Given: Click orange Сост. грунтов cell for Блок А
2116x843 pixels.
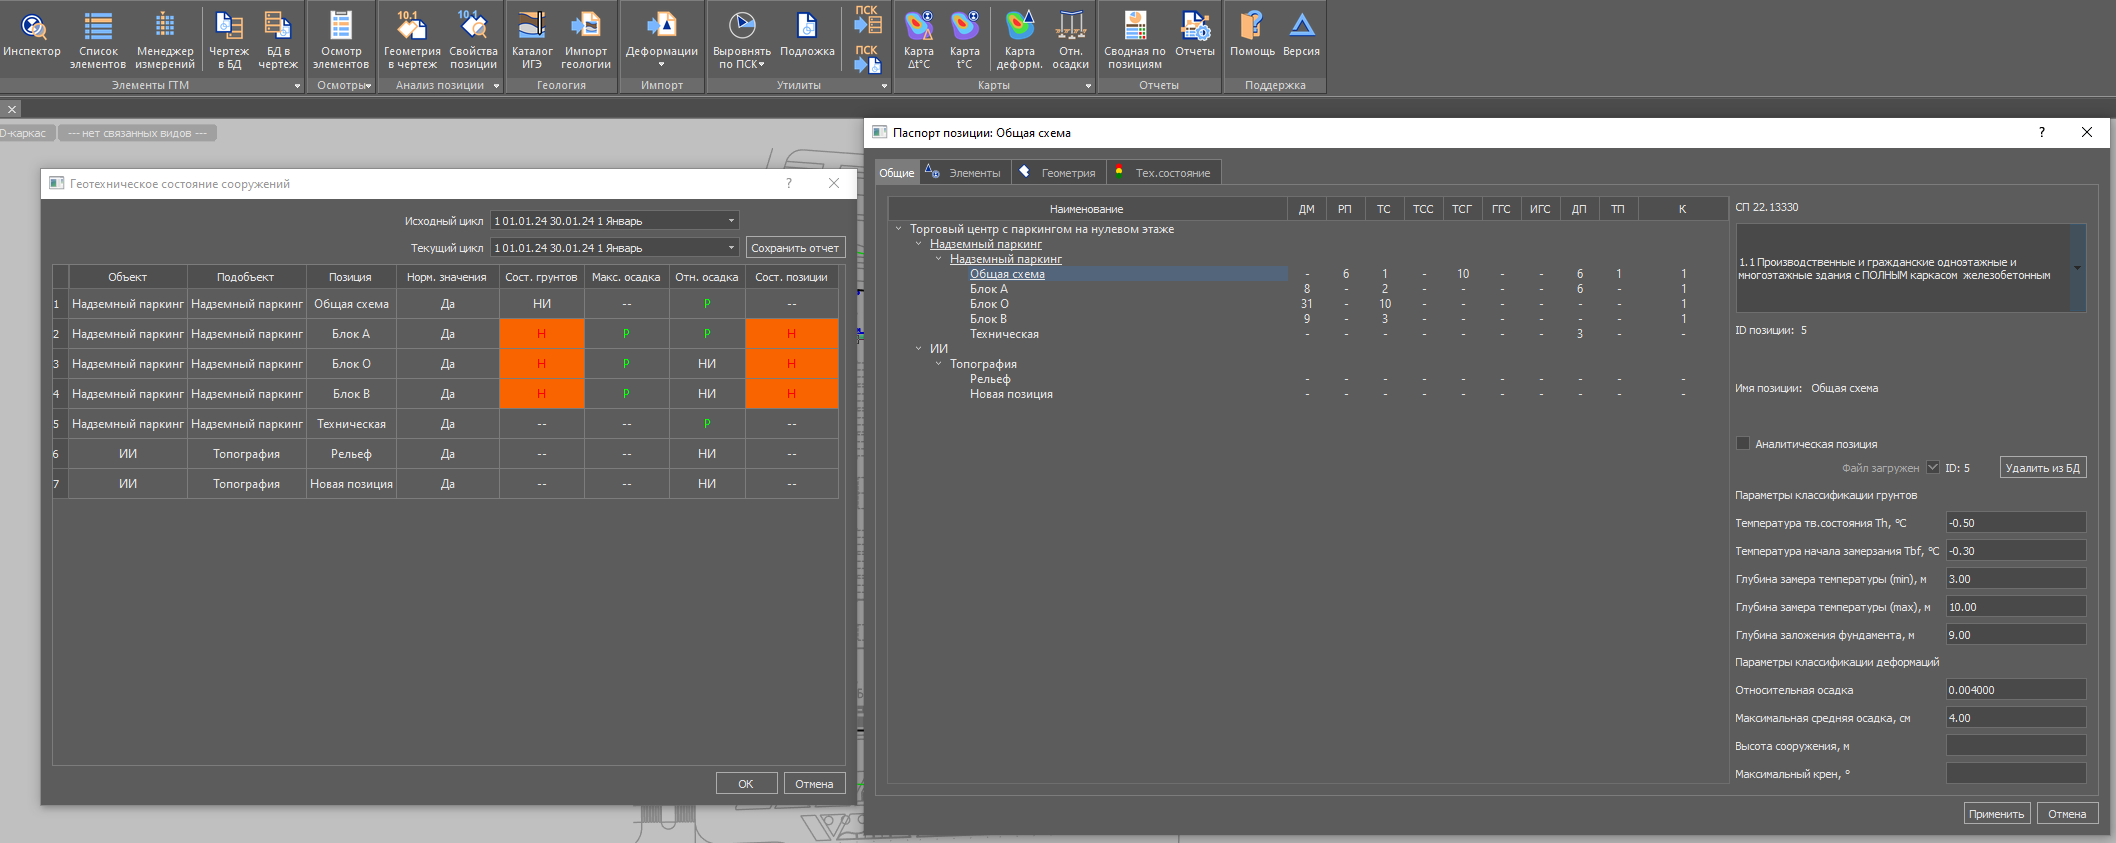Looking at the screenshot, I should [541, 334].
